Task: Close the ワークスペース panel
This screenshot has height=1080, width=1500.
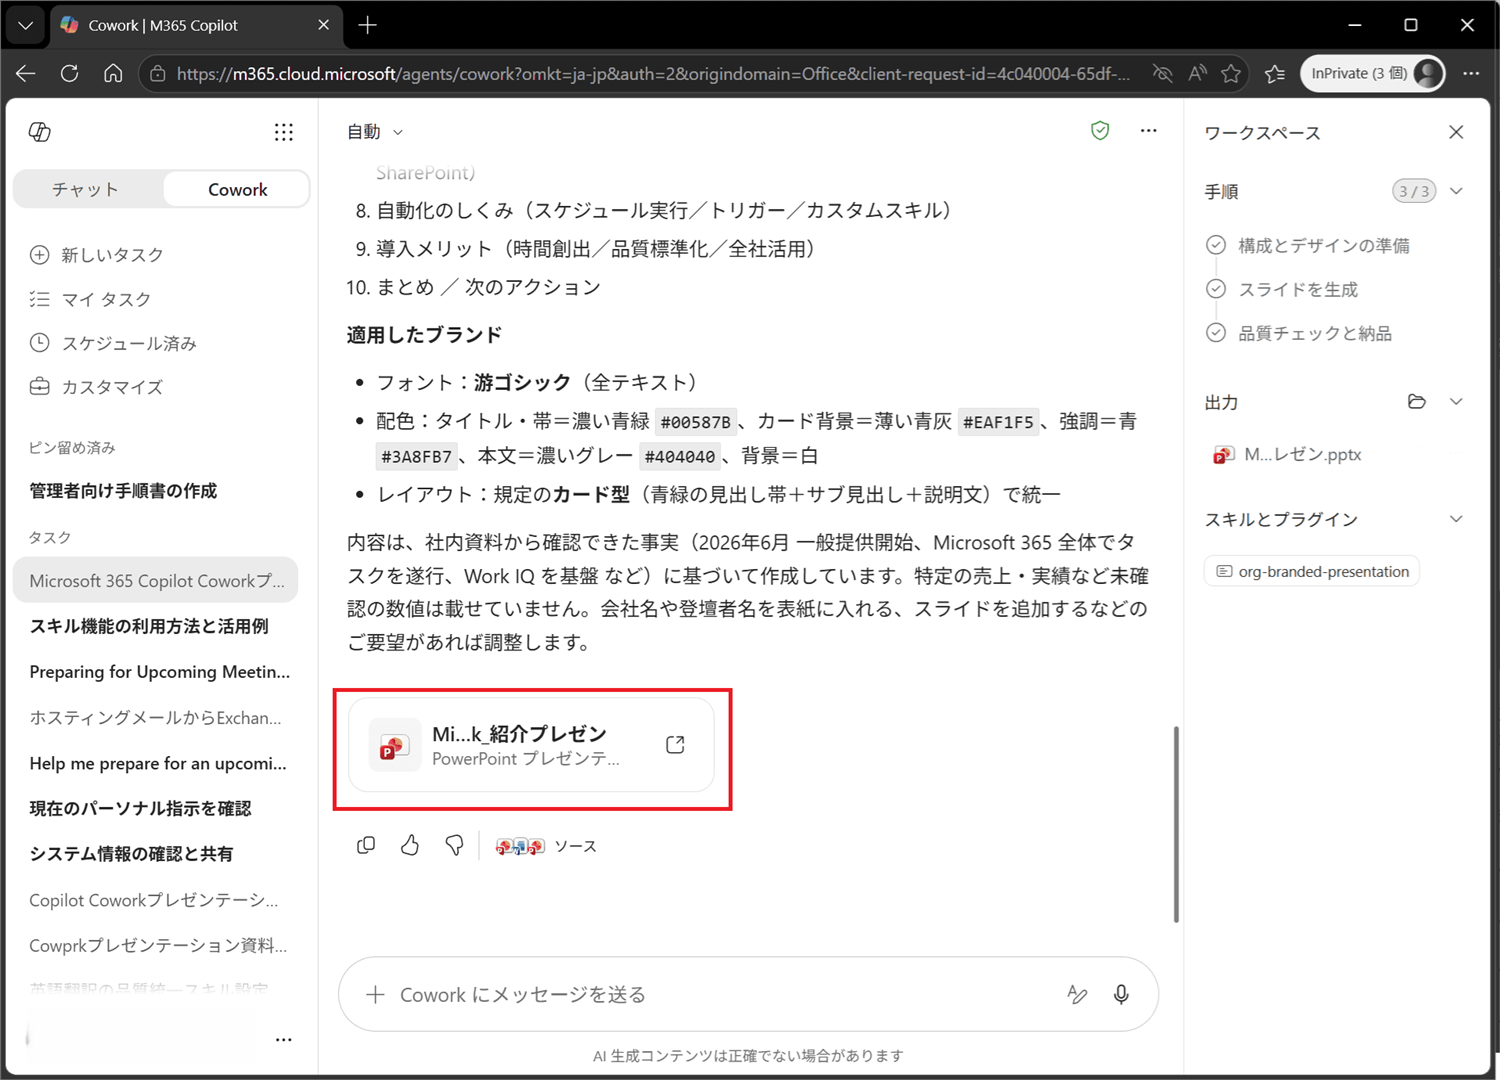Action: 1456,132
